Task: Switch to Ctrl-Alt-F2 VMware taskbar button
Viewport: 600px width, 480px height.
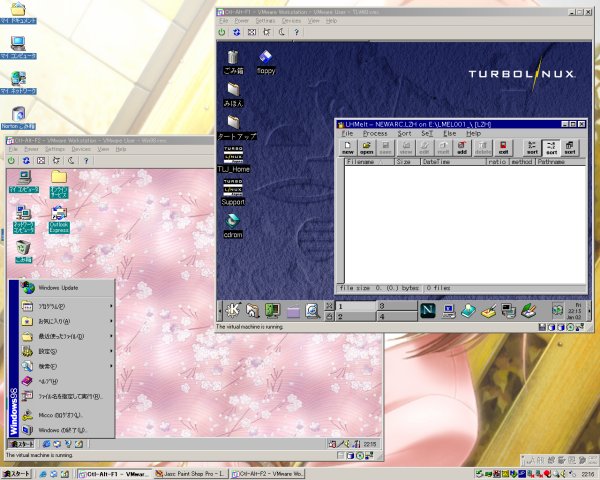Action: 267,474
